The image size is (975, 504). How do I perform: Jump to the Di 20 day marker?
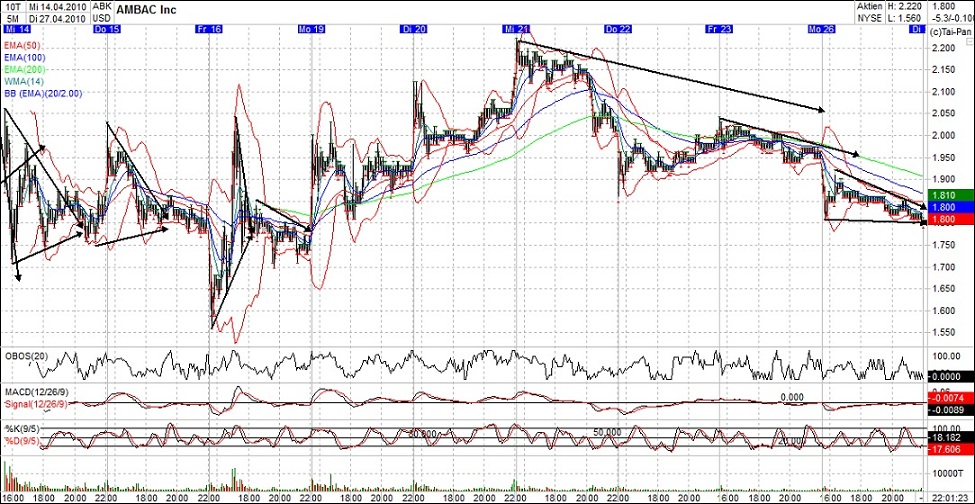click(412, 29)
